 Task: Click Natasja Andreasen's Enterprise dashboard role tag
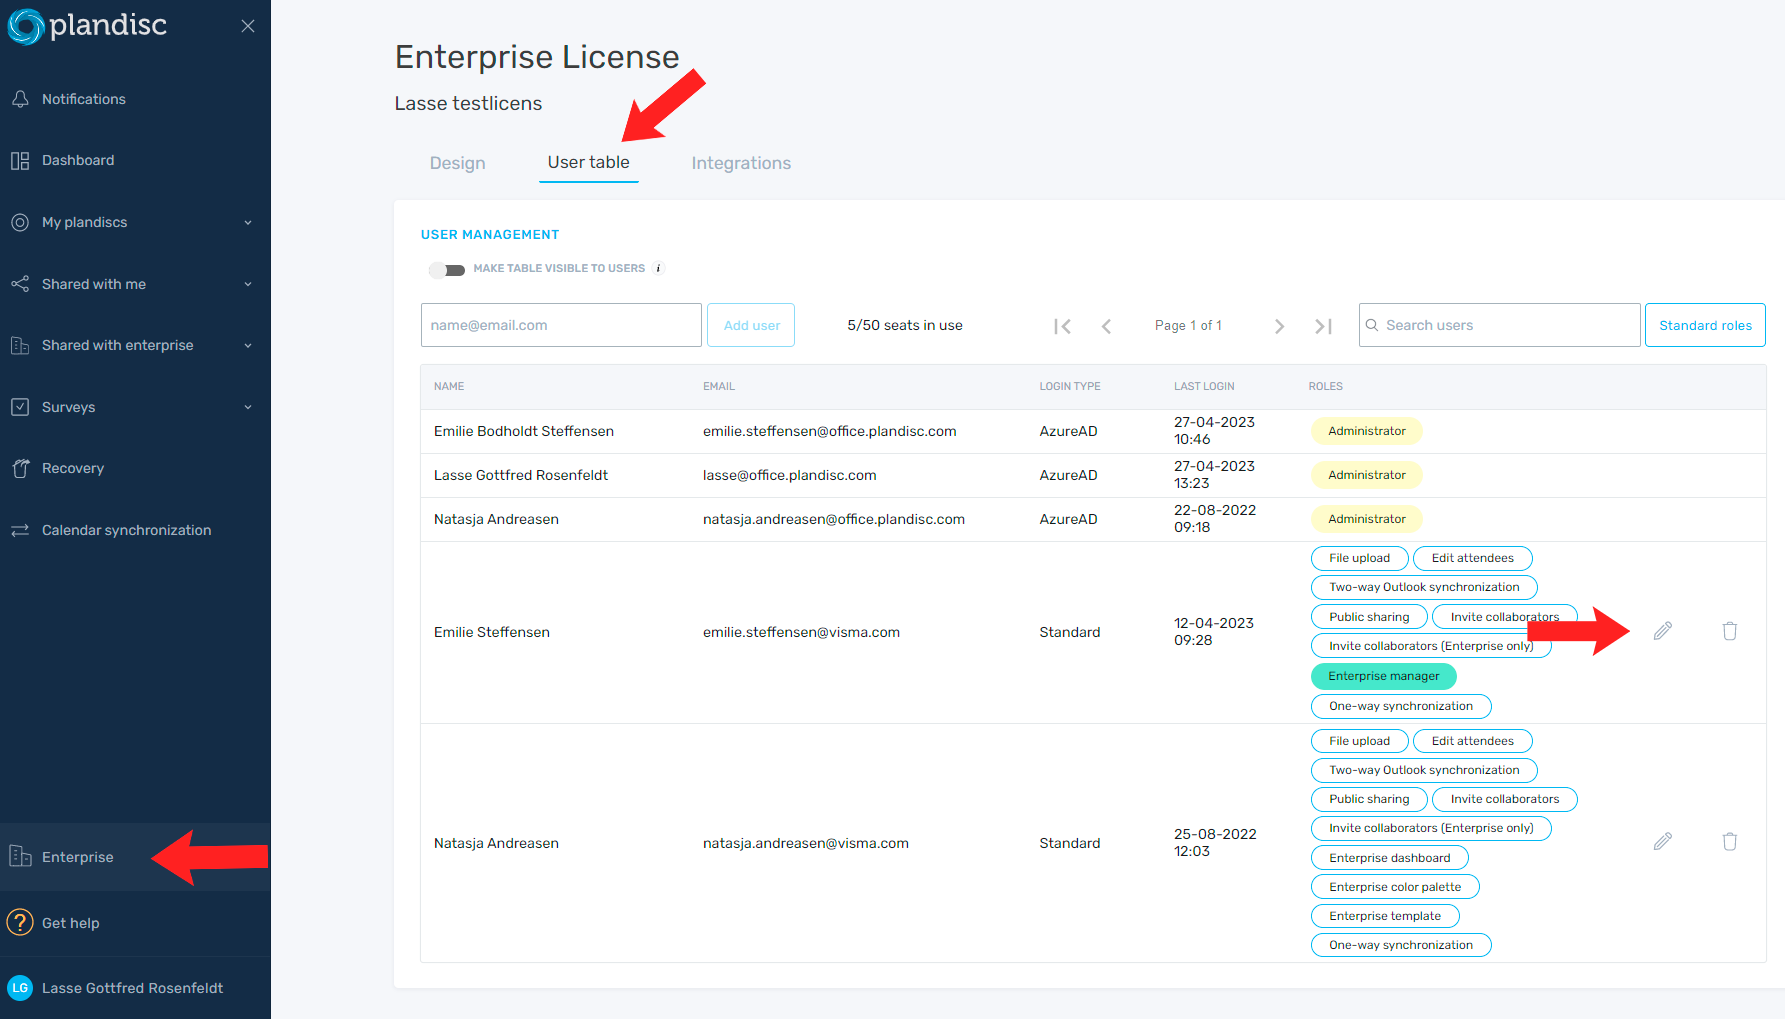(1390, 858)
